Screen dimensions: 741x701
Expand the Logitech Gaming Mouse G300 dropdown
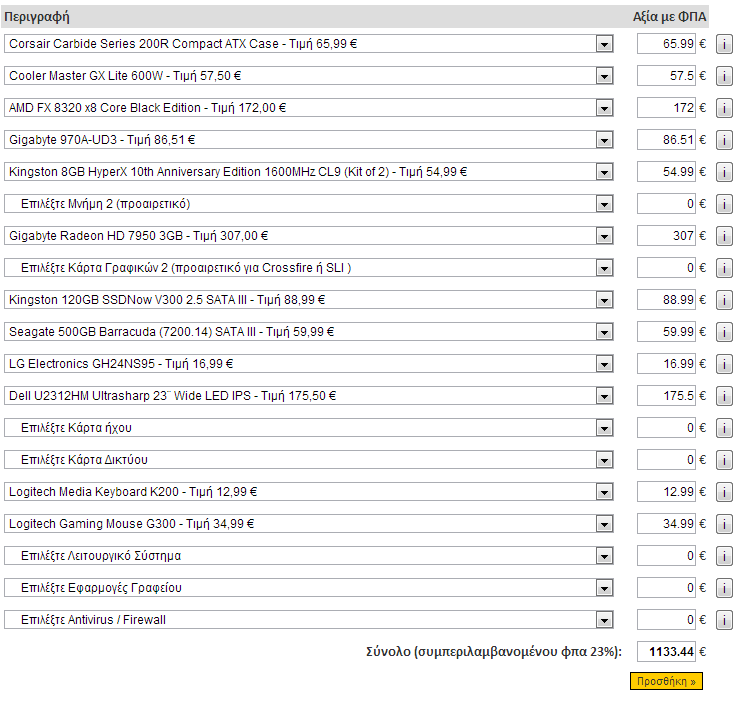pyautogui.click(x=309, y=524)
